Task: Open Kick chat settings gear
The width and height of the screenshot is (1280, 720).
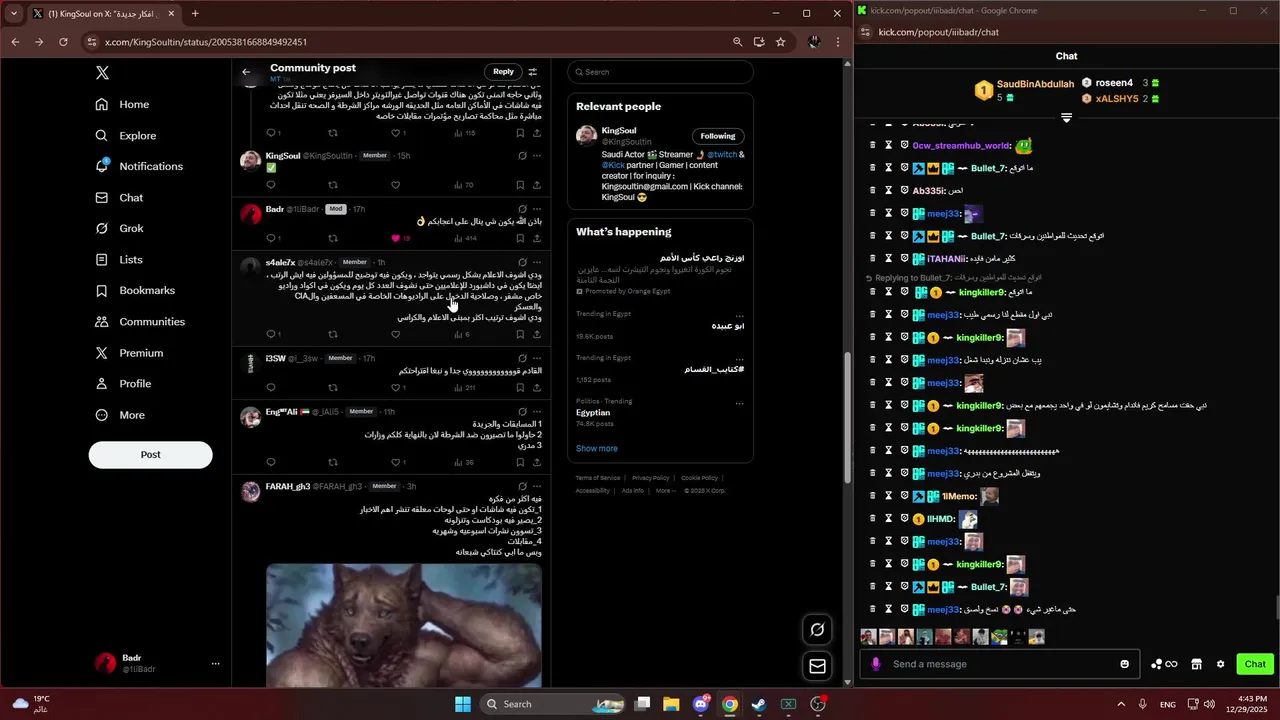Action: point(1220,664)
